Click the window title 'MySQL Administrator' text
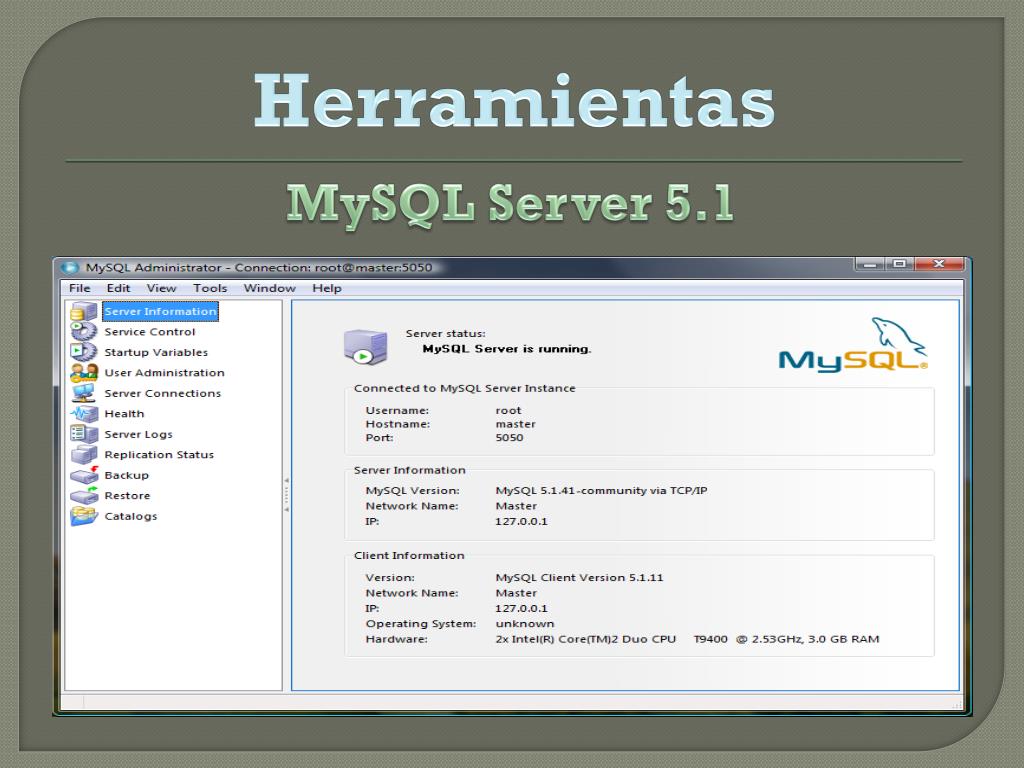The image size is (1024, 768). (153, 268)
